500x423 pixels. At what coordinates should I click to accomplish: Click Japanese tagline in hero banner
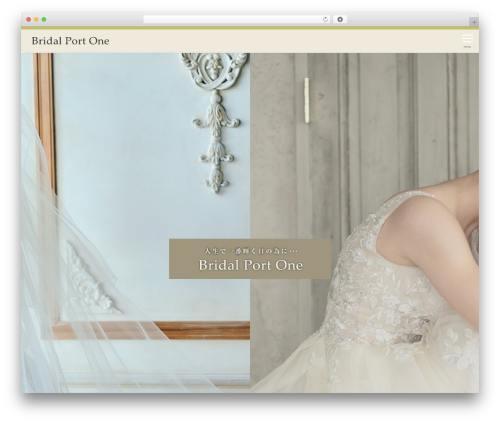[x=251, y=251]
